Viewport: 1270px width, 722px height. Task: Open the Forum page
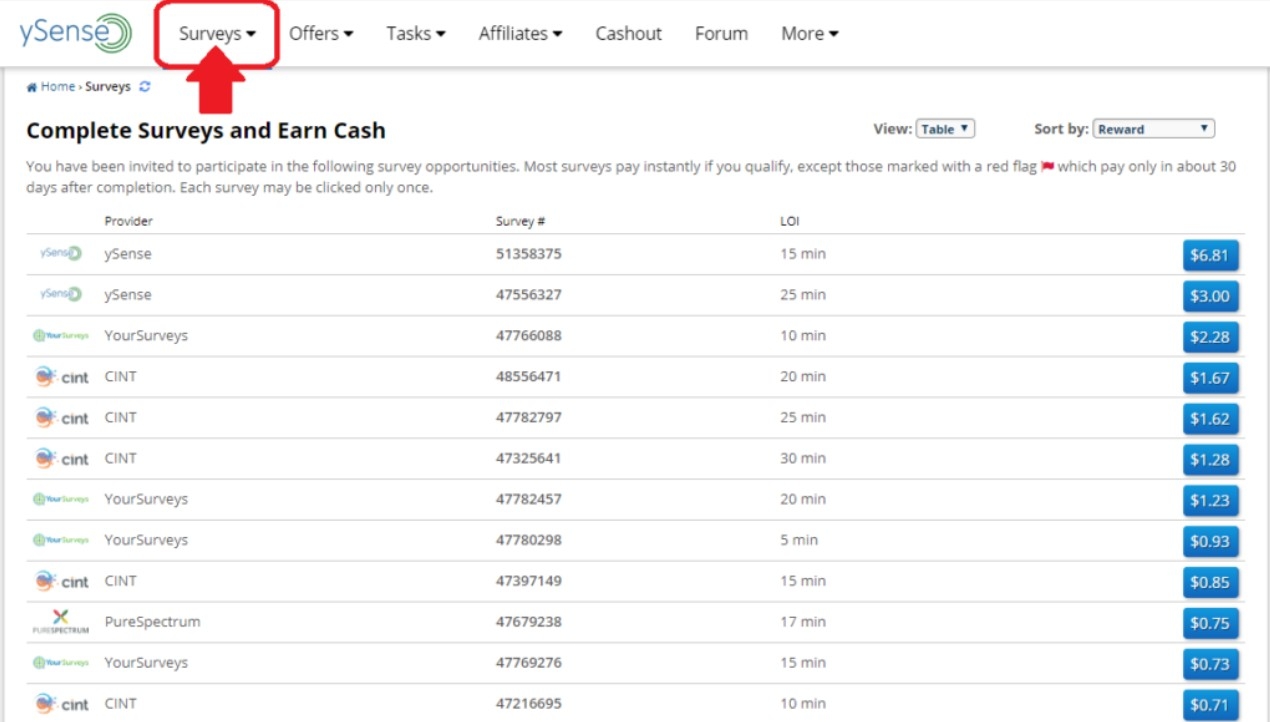coord(720,33)
